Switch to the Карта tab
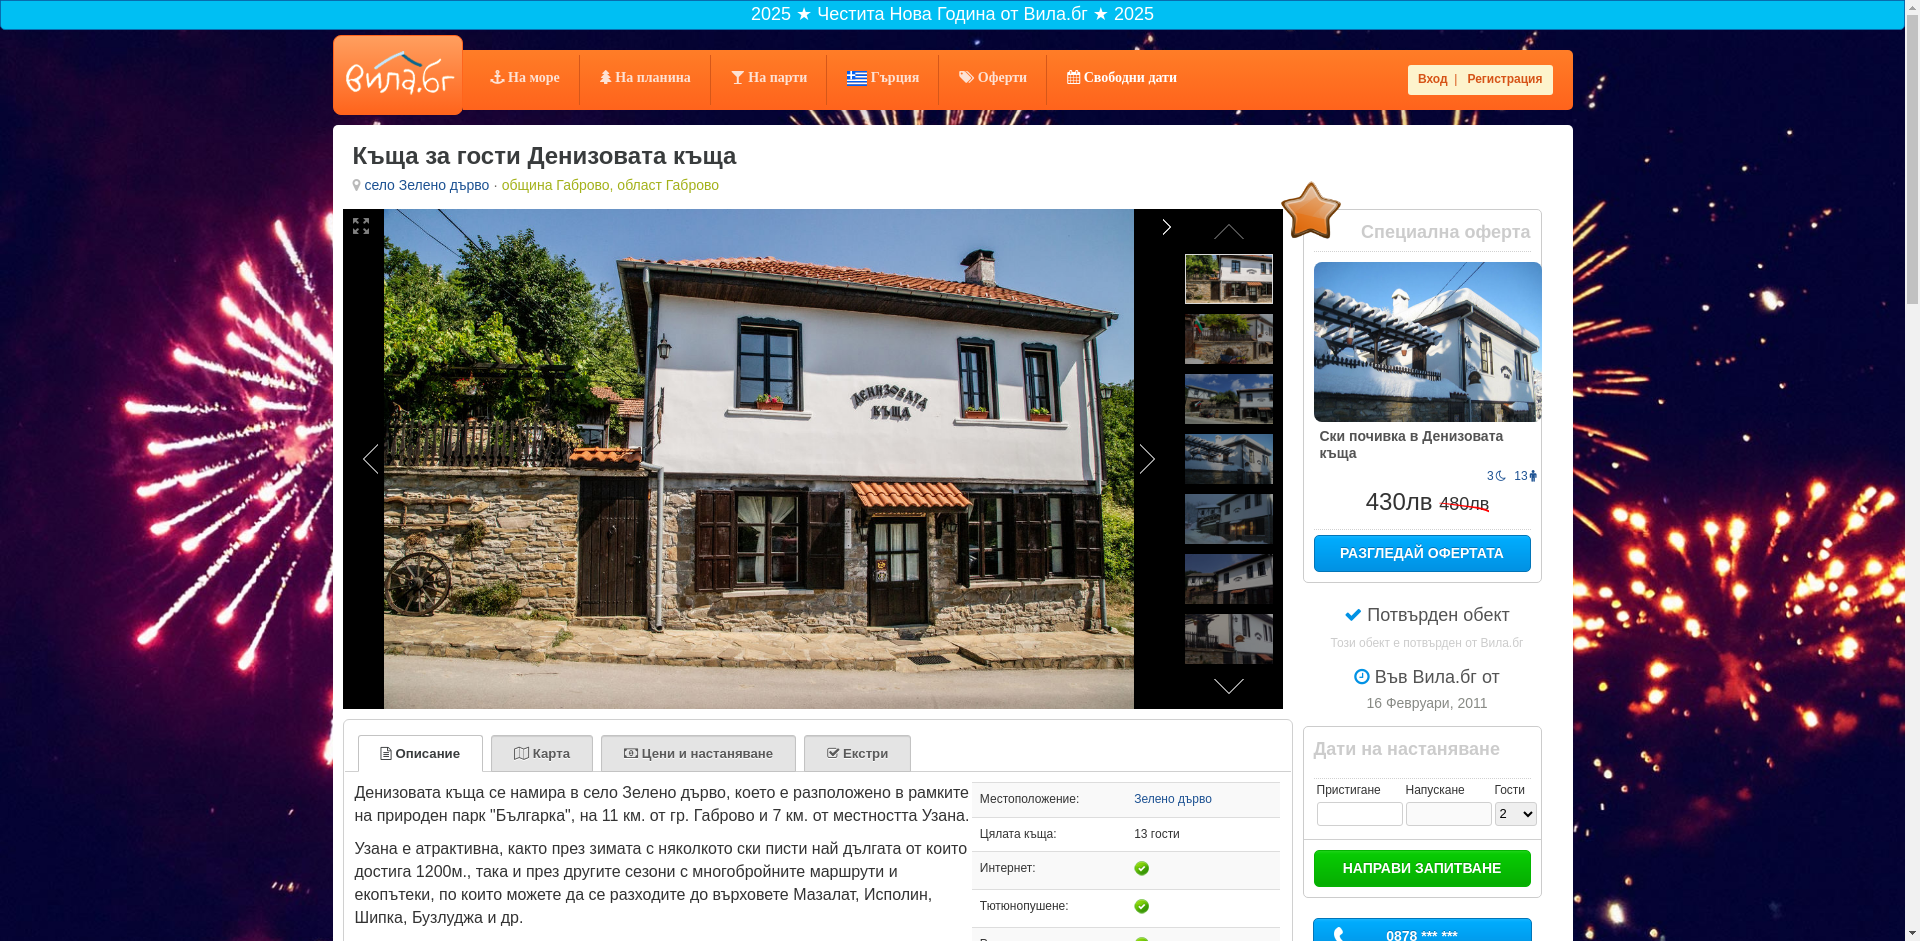 click(541, 753)
